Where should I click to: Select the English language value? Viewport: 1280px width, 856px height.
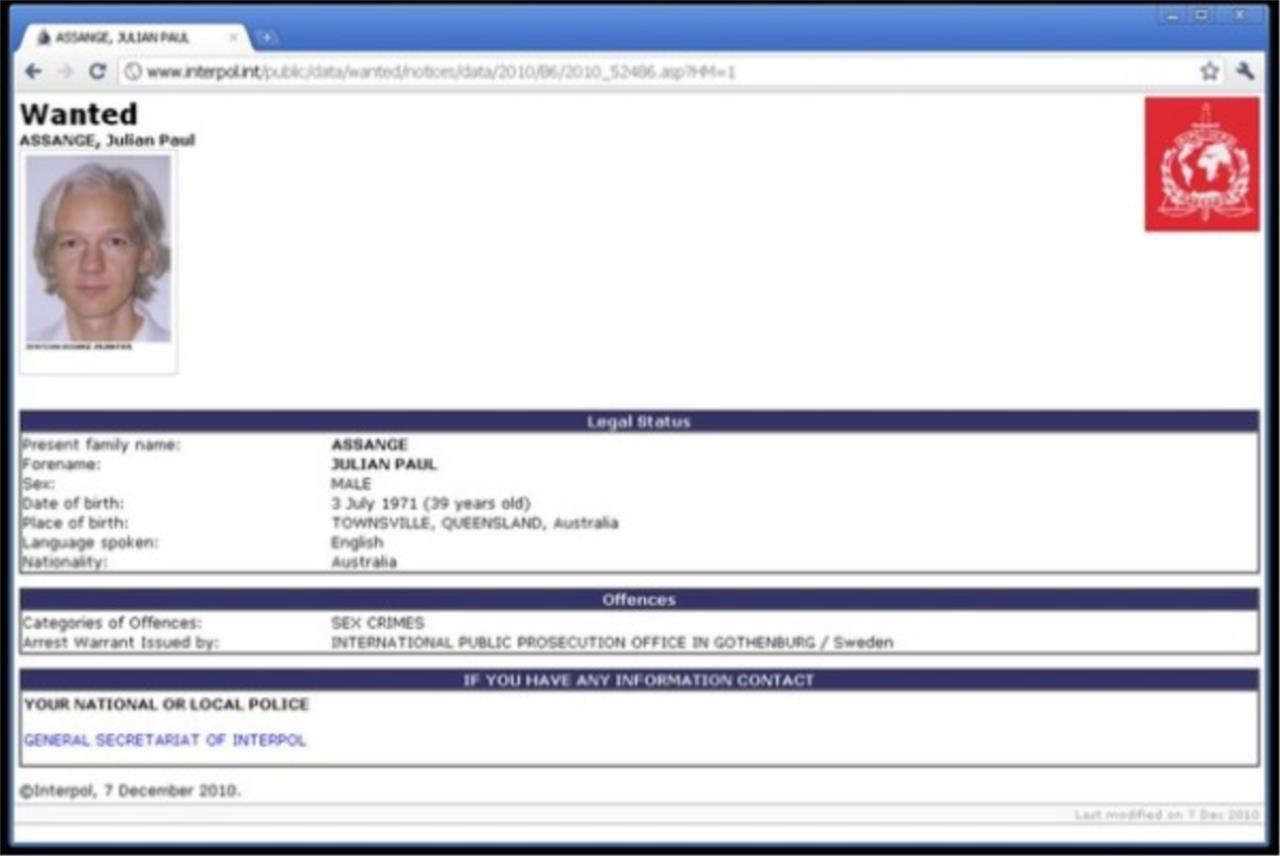357,543
